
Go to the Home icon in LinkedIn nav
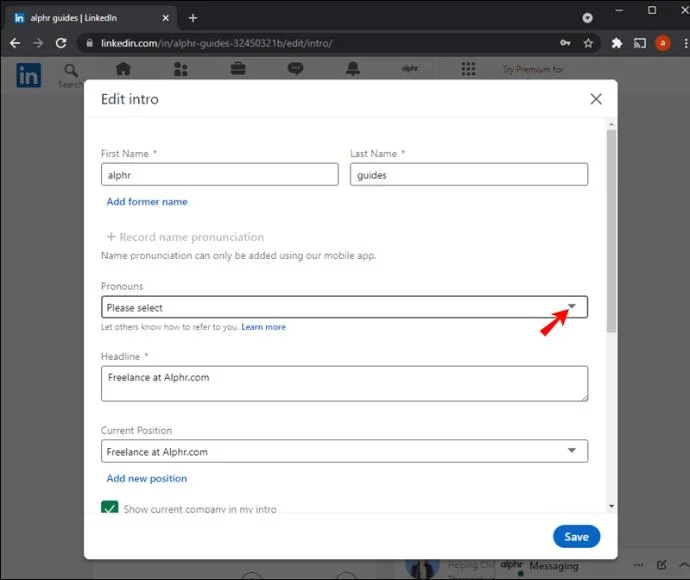click(x=123, y=69)
